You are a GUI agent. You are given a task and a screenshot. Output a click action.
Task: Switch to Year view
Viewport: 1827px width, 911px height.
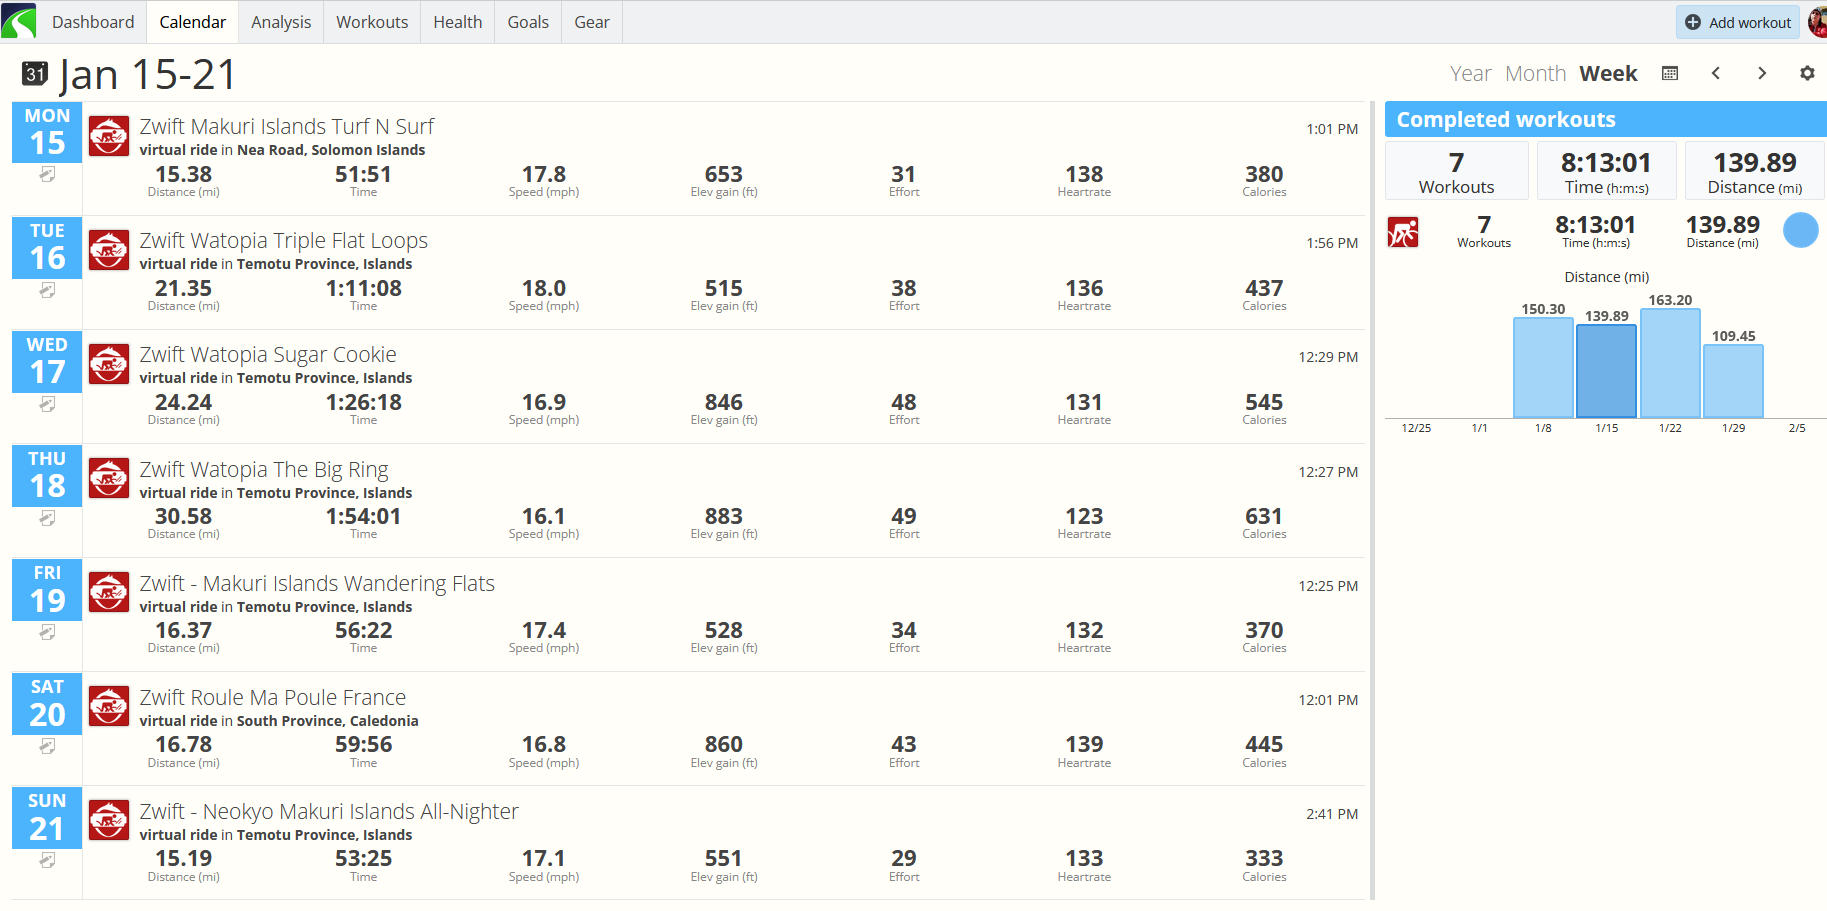[x=1470, y=74]
